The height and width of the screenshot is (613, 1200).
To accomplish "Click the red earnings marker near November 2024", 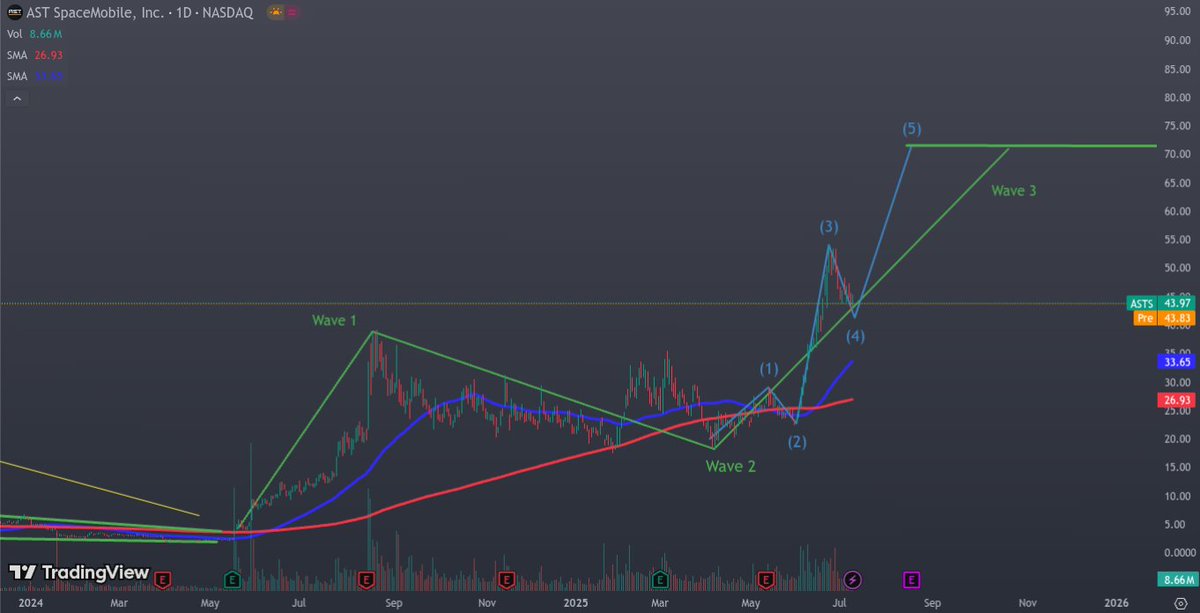I will click(507, 578).
